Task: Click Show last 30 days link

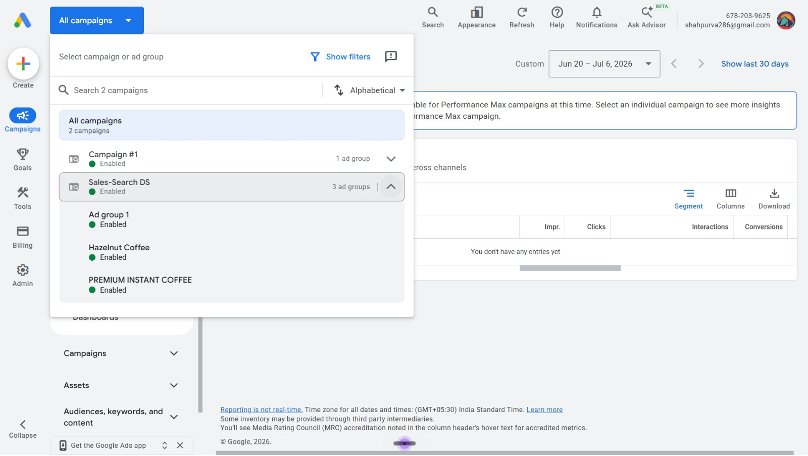Action: pos(754,64)
